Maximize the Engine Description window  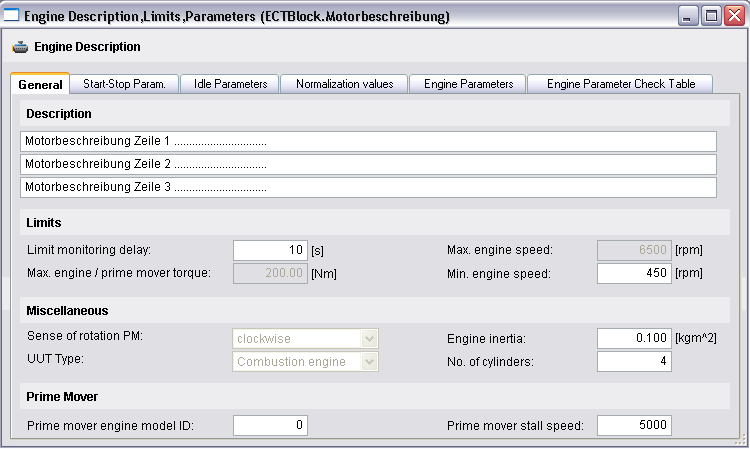click(x=711, y=16)
